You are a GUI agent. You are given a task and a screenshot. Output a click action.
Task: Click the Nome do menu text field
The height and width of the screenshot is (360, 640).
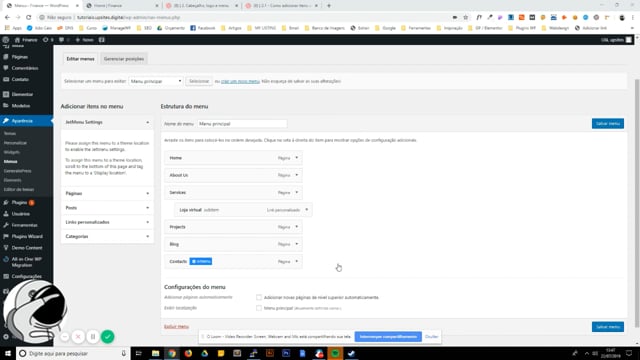click(242, 124)
